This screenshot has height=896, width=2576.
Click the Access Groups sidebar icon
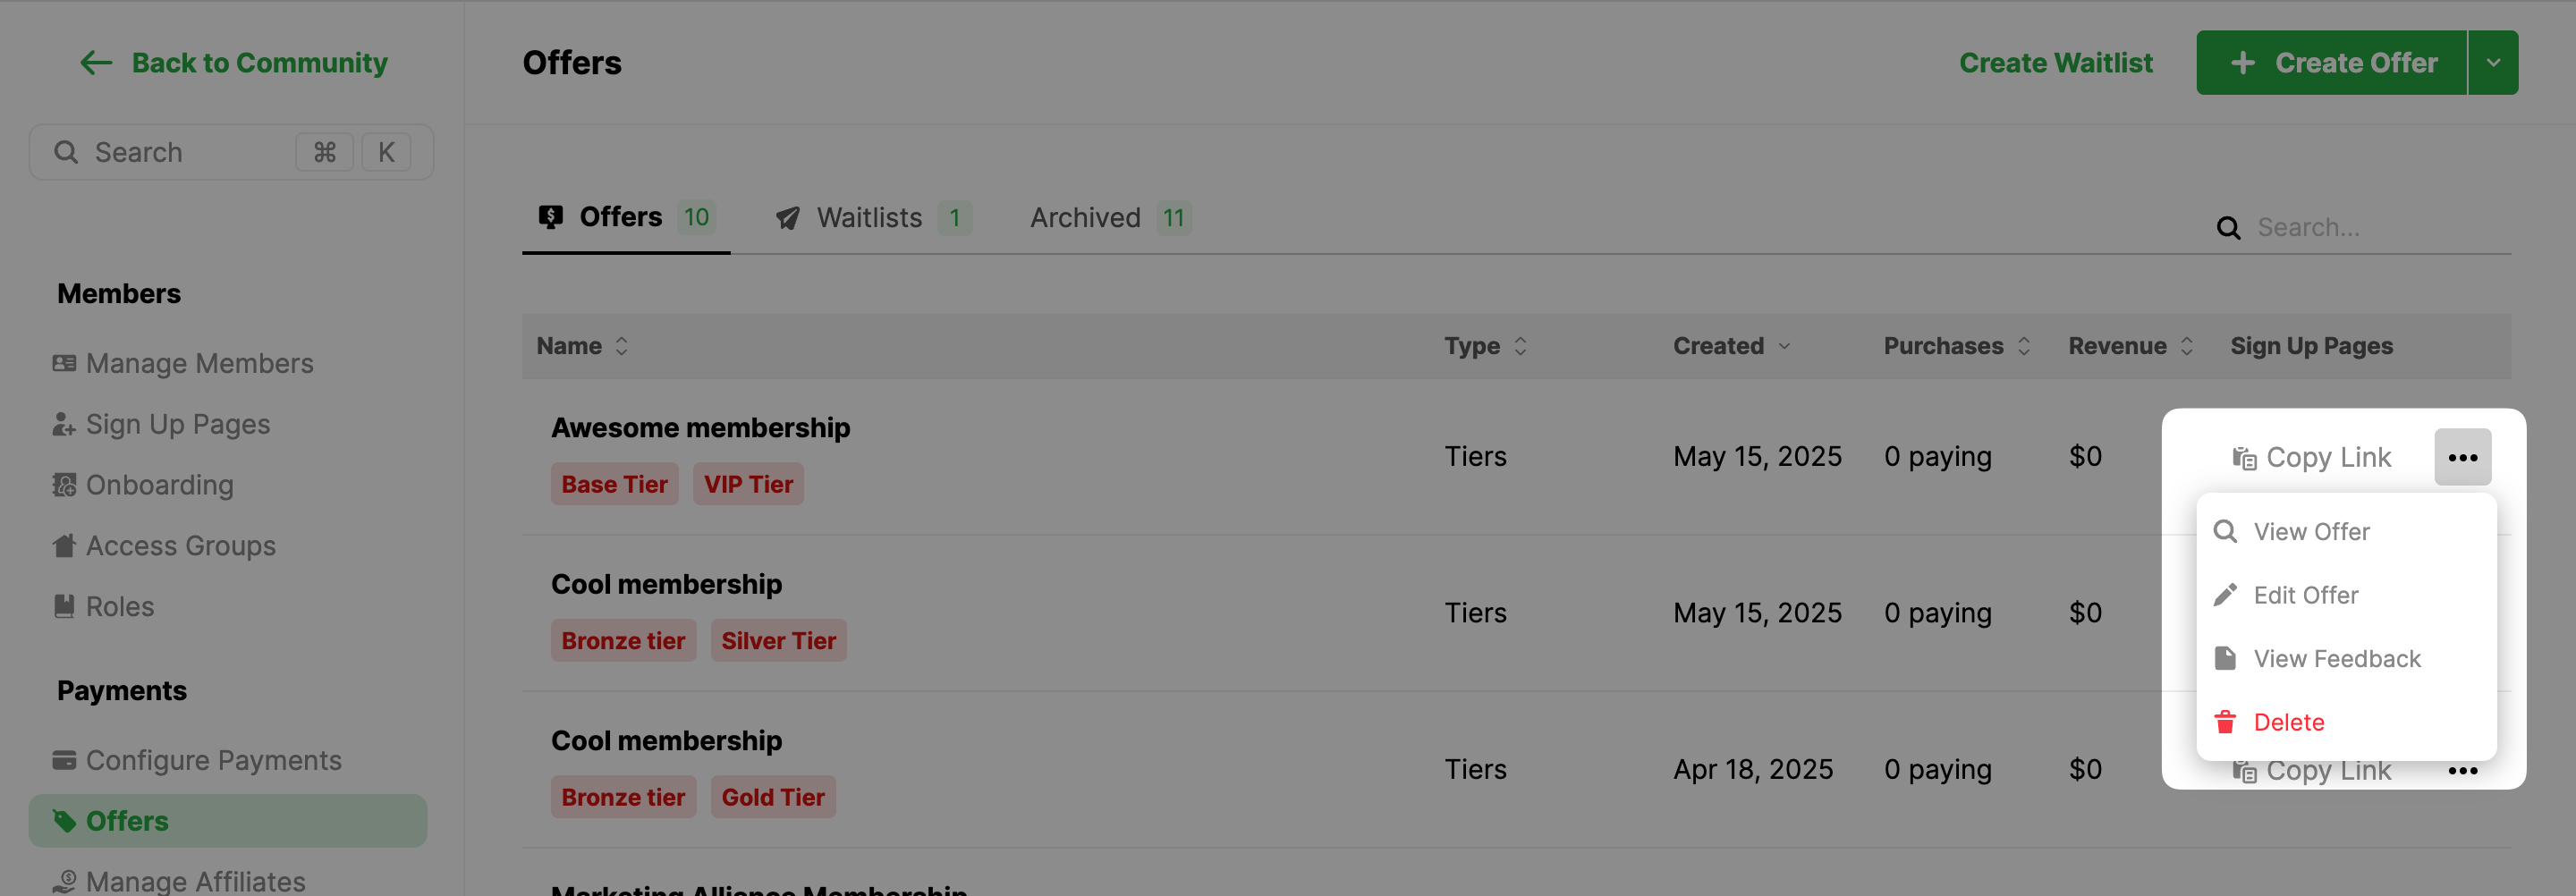point(64,546)
